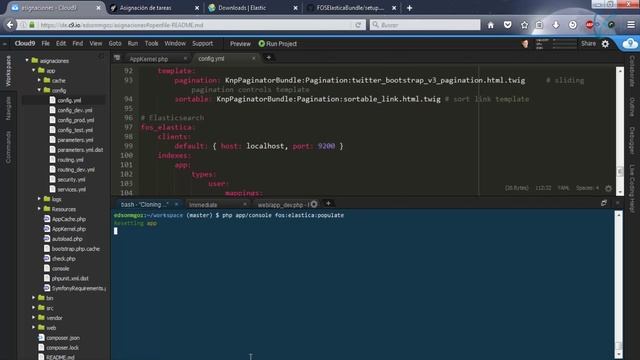This screenshot has height=360, width=640.
Task: Open the View menu
Action: tap(96, 44)
